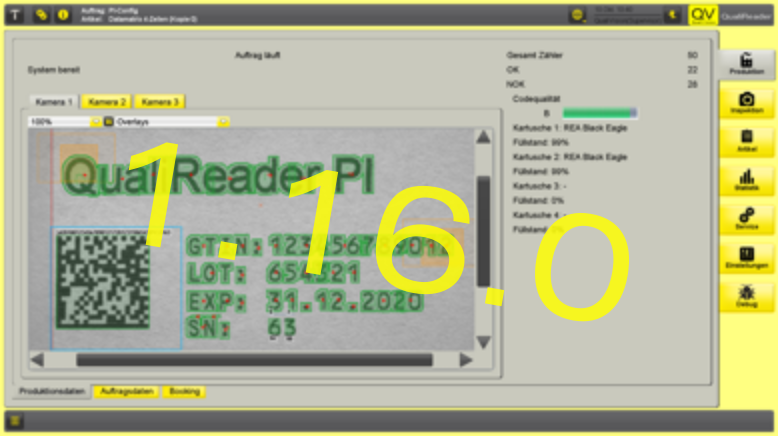Open the Auftragsdaten tab
The height and width of the screenshot is (436, 778).
click(x=126, y=391)
